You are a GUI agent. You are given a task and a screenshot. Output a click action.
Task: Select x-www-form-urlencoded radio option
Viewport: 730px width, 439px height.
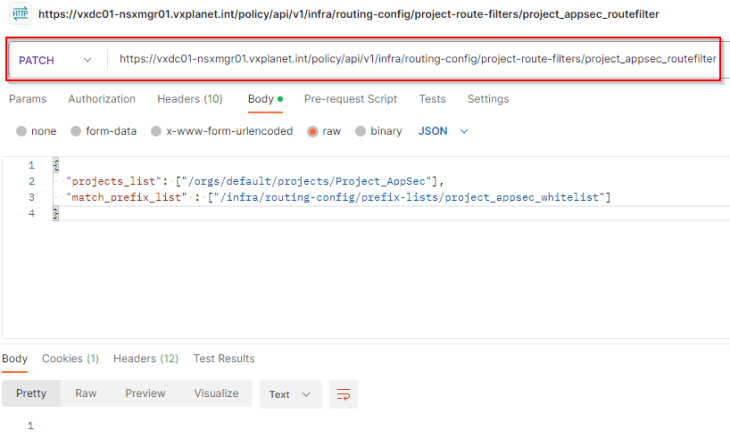(156, 131)
